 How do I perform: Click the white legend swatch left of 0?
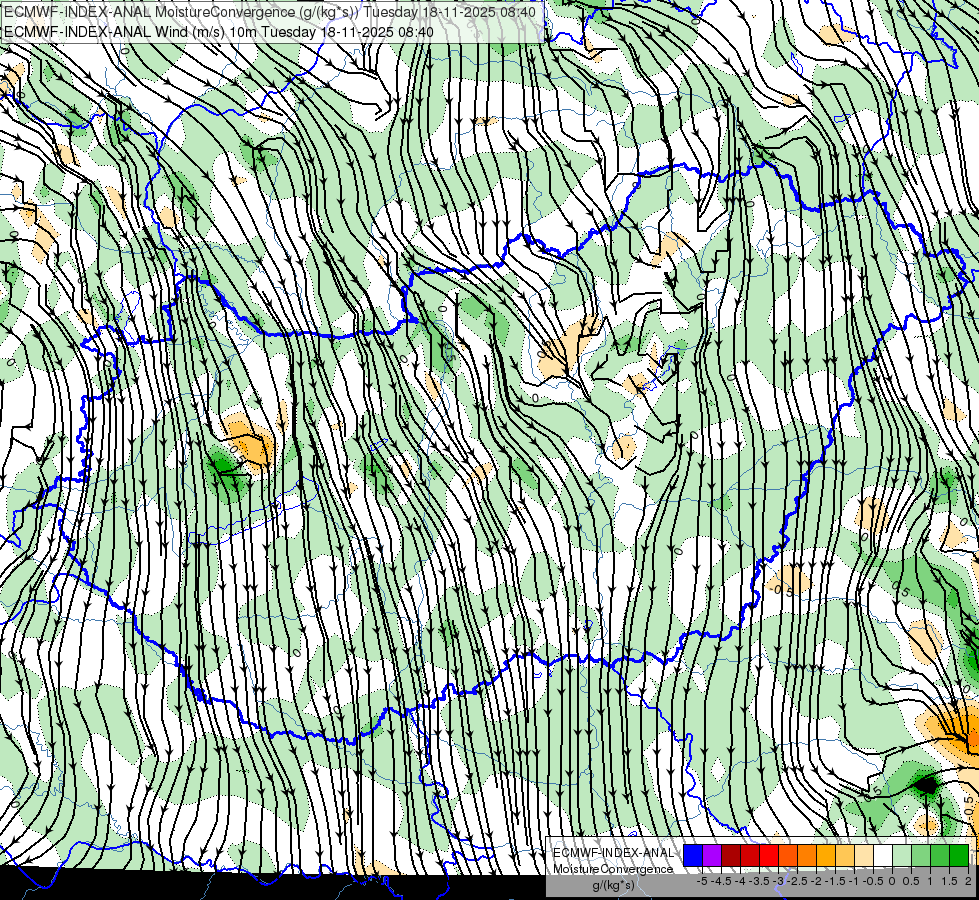(x=883, y=855)
